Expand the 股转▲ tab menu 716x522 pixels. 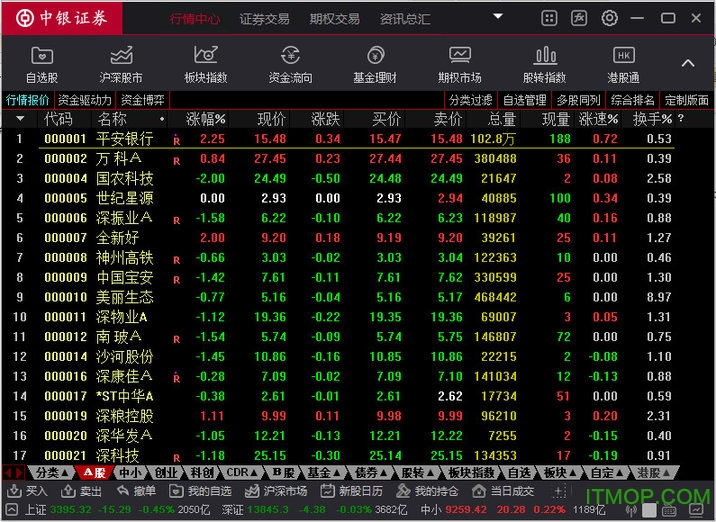pos(417,473)
